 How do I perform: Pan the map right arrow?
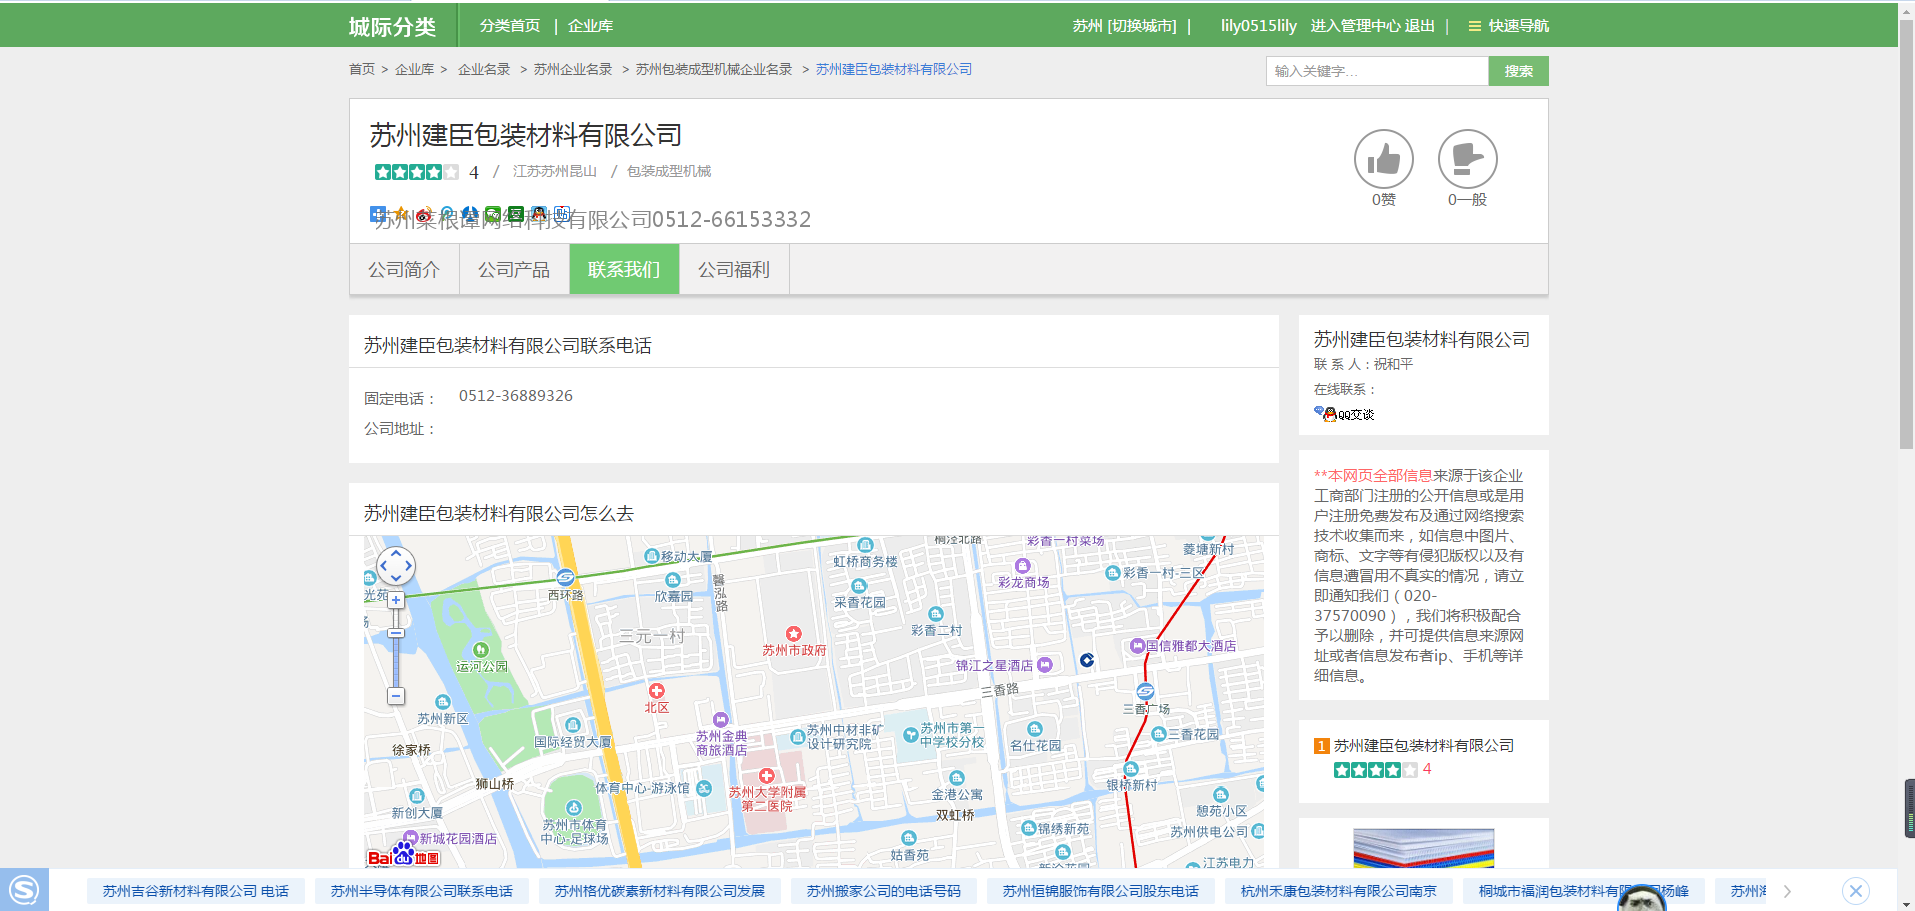408,565
